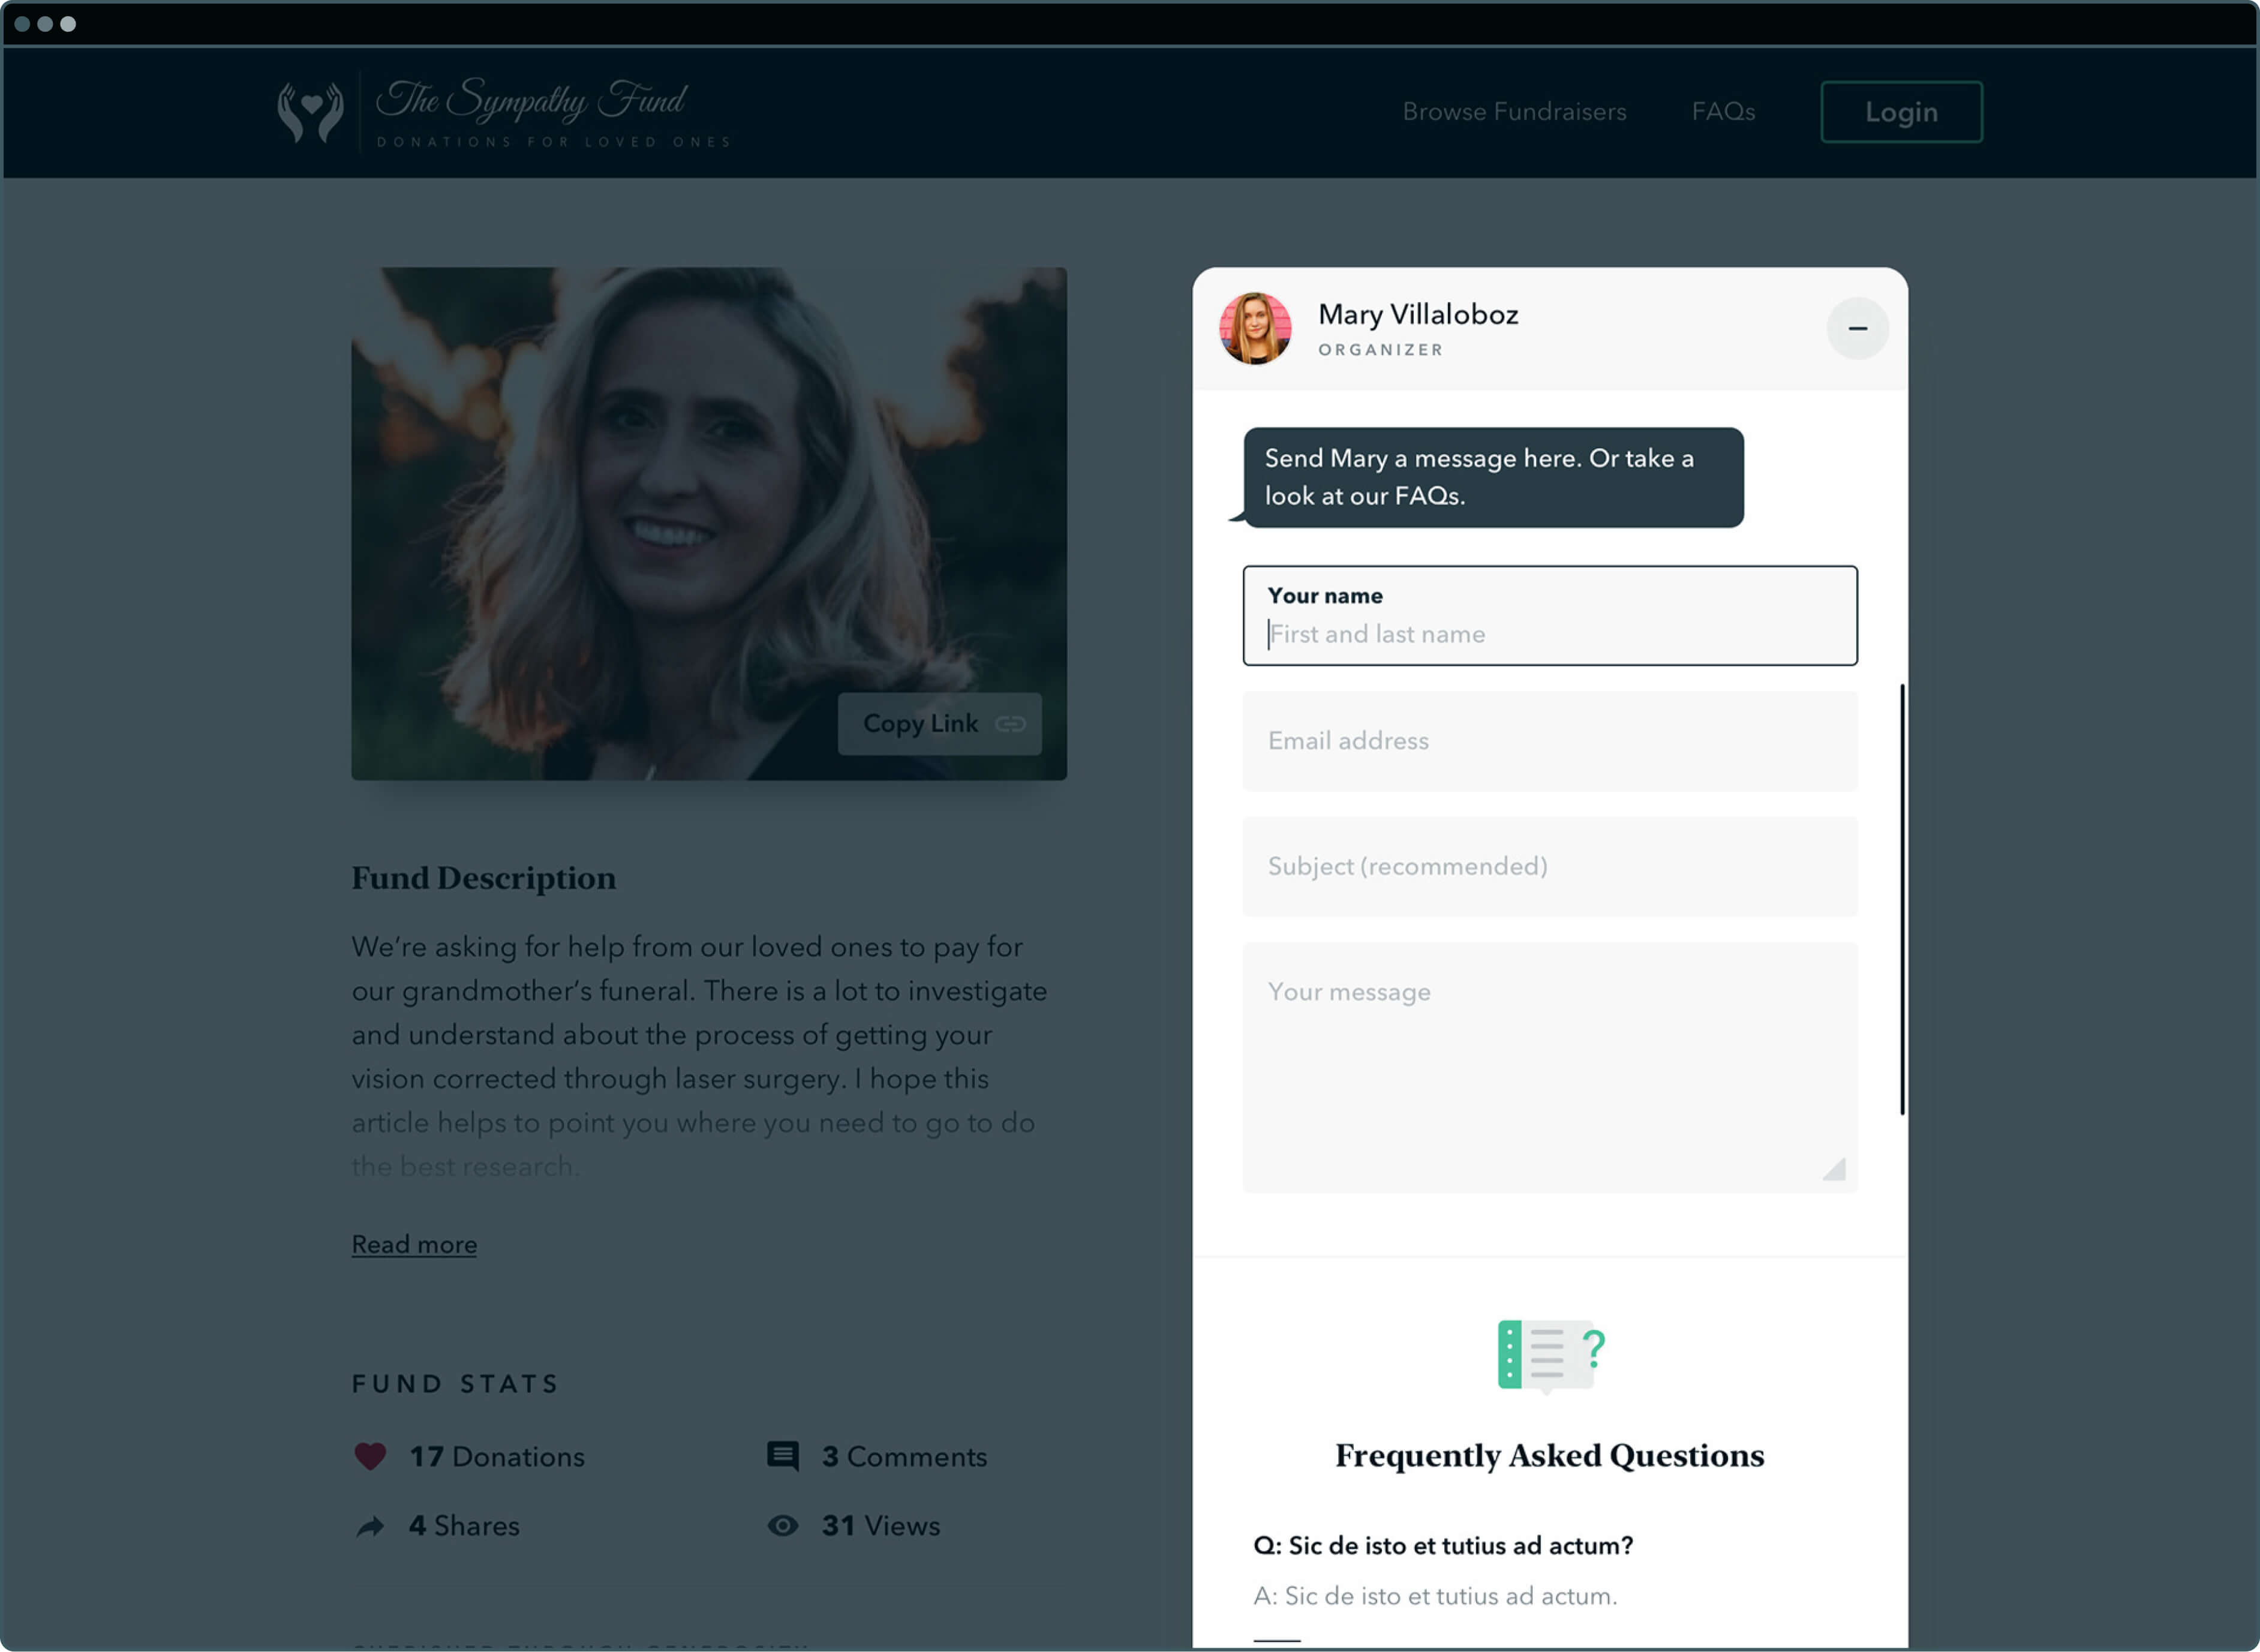This screenshot has height=1652, width=2260.
Task: Open the FAQs navigation item
Action: click(x=1723, y=112)
